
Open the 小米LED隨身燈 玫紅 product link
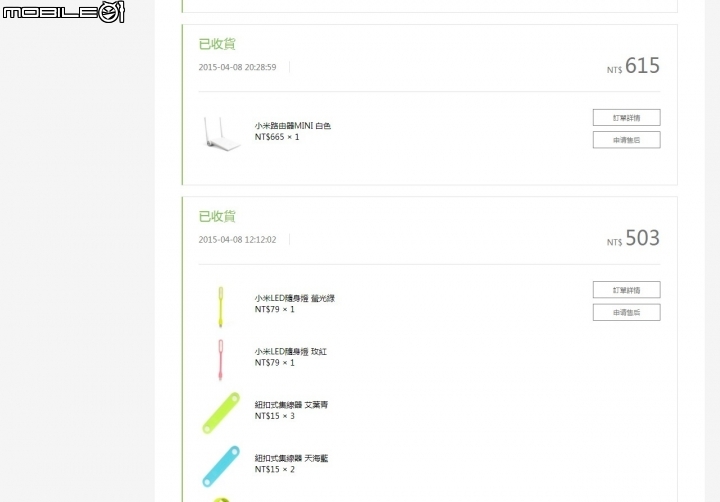[x=288, y=351]
